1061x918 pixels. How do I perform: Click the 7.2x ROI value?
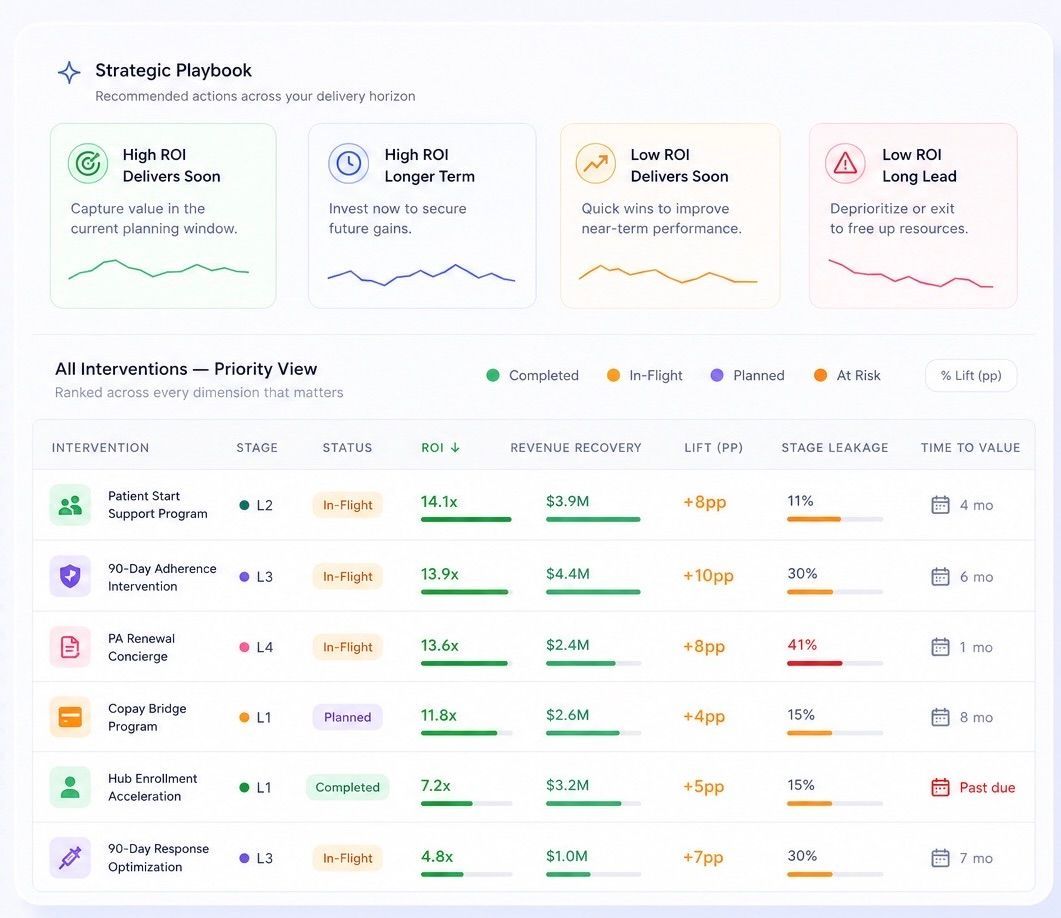(435, 785)
